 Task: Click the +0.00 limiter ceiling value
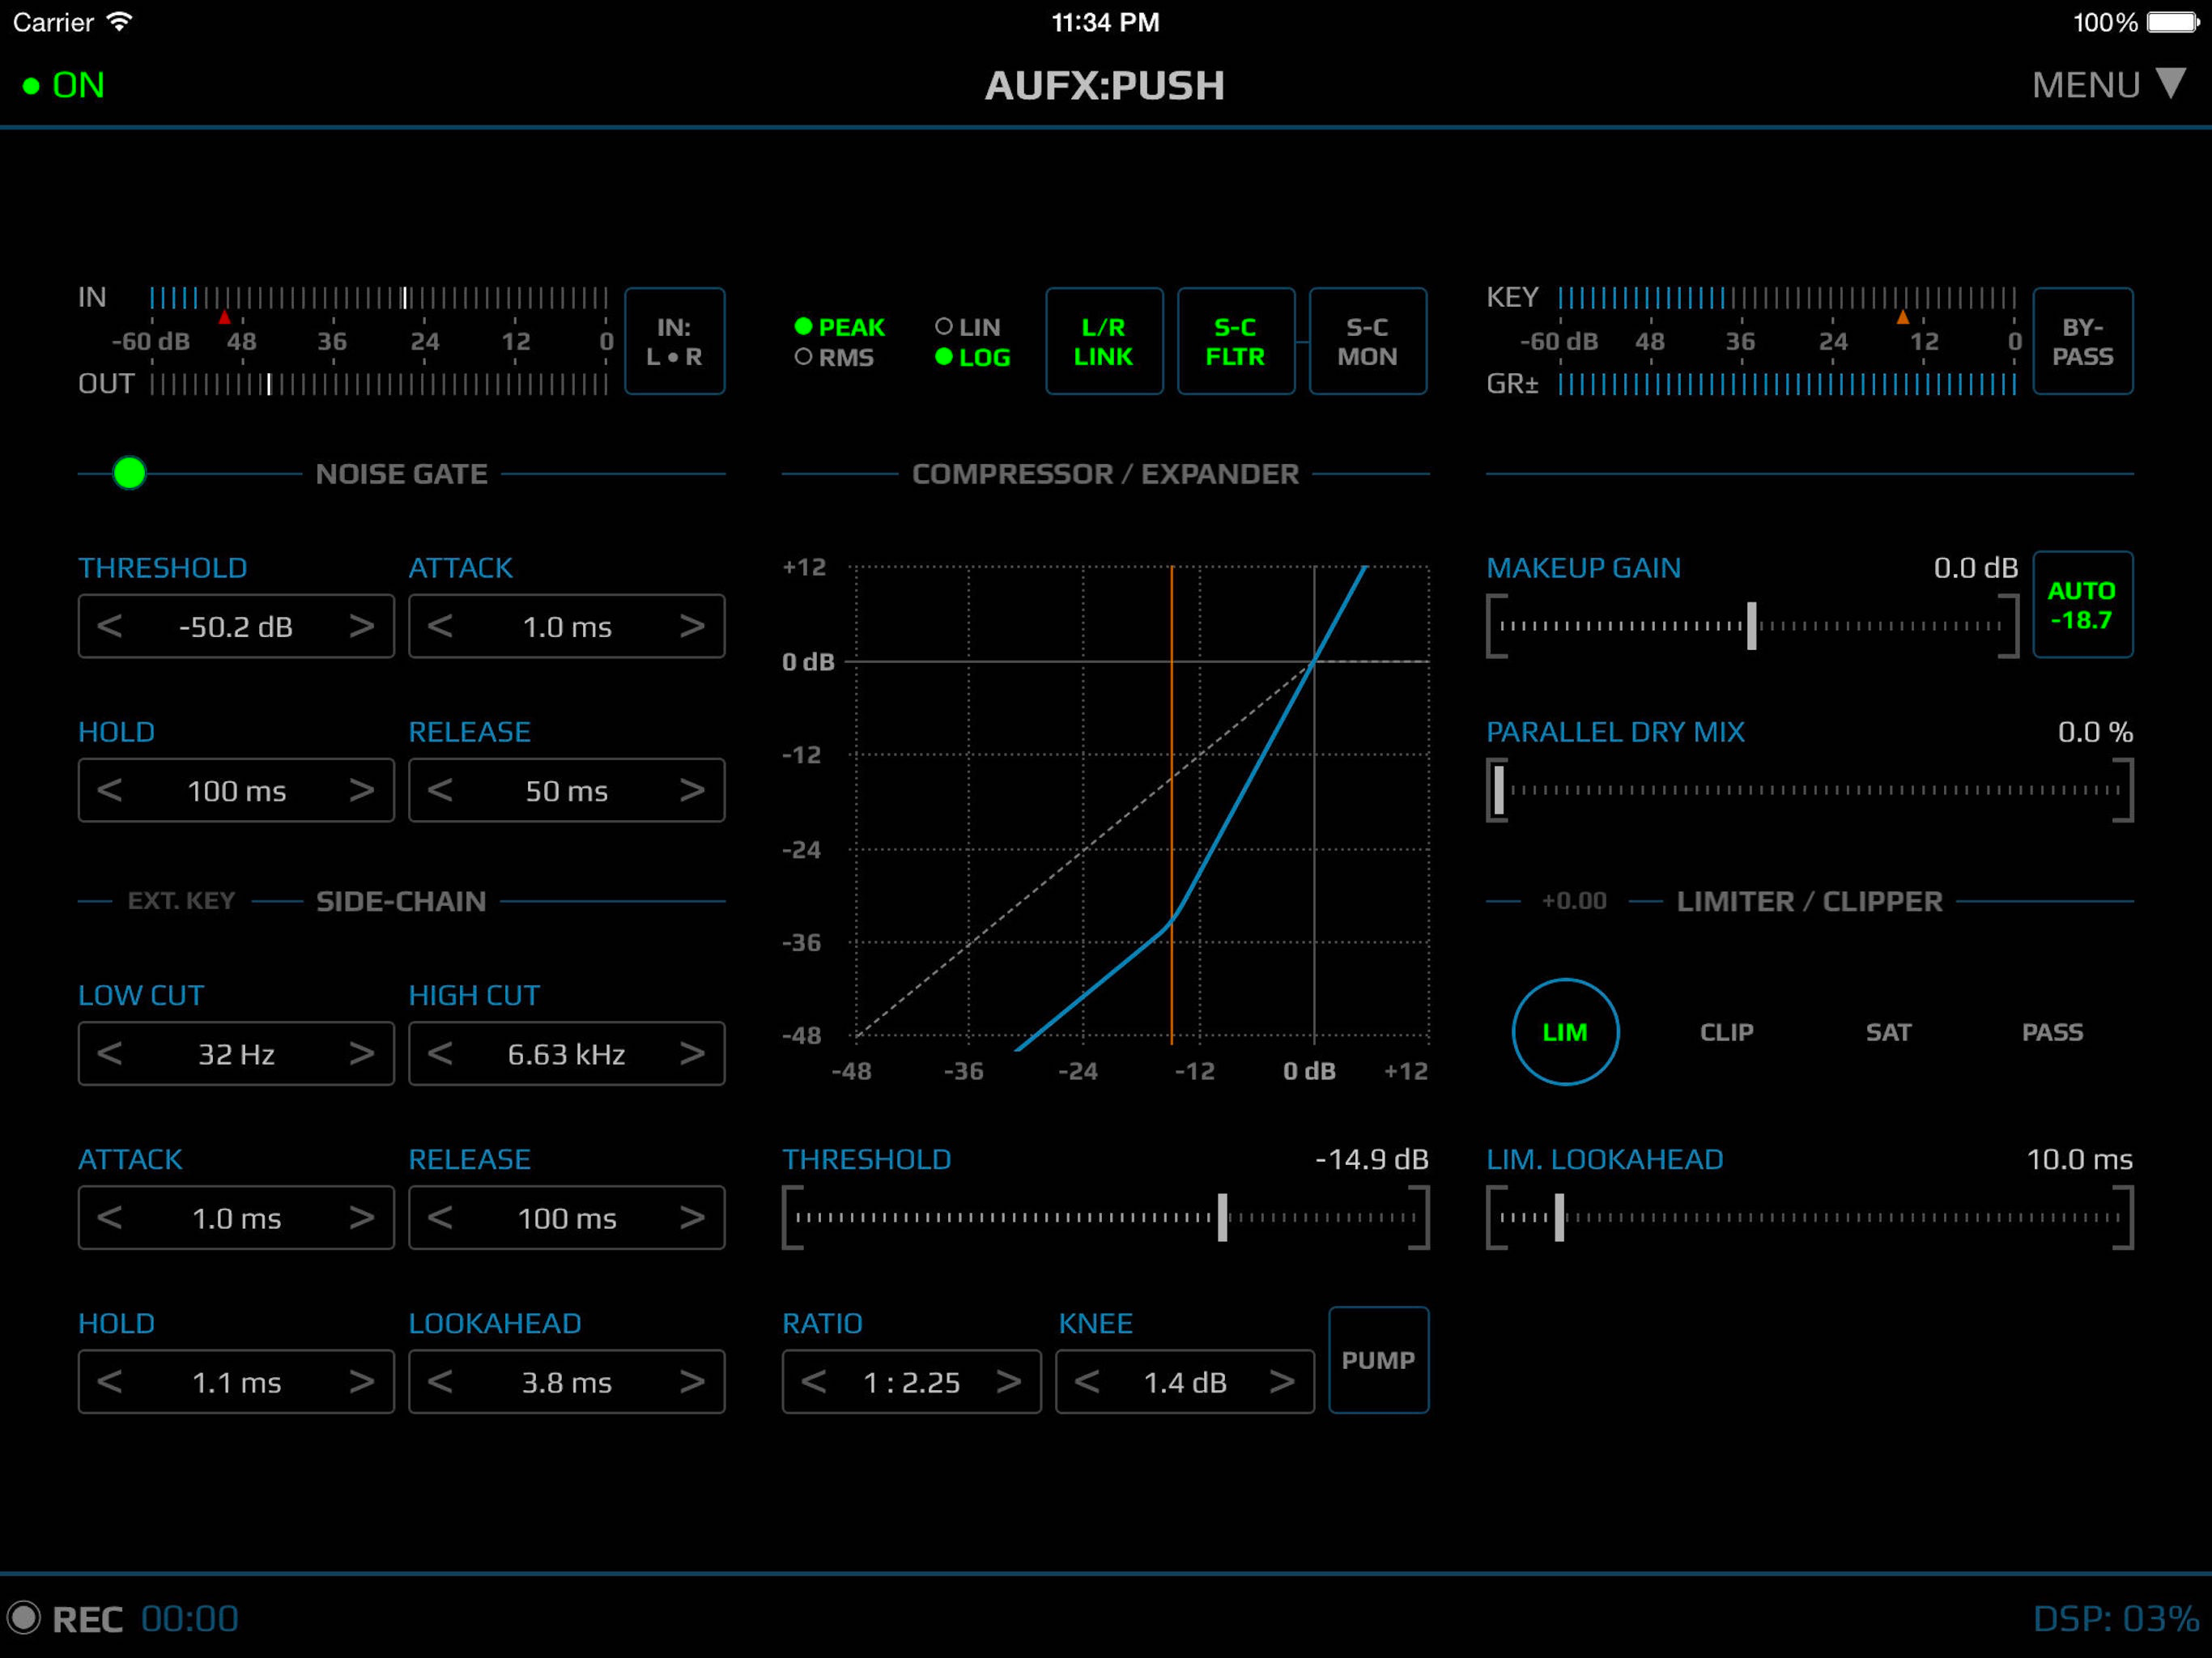click(x=1574, y=901)
